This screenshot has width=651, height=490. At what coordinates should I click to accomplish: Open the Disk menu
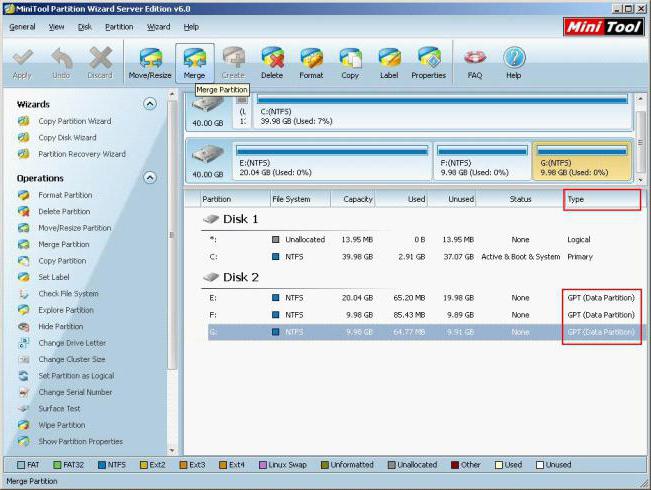85,27
